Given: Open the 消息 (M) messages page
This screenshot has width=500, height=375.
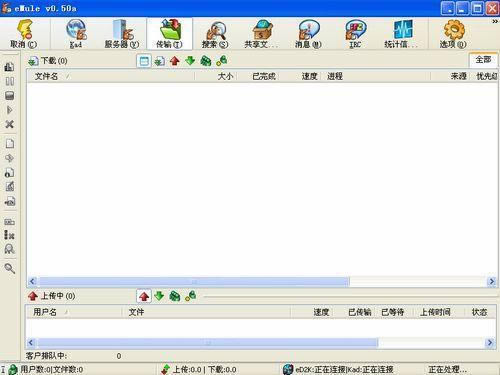Looking at the screenshot, I should [308, 34].
